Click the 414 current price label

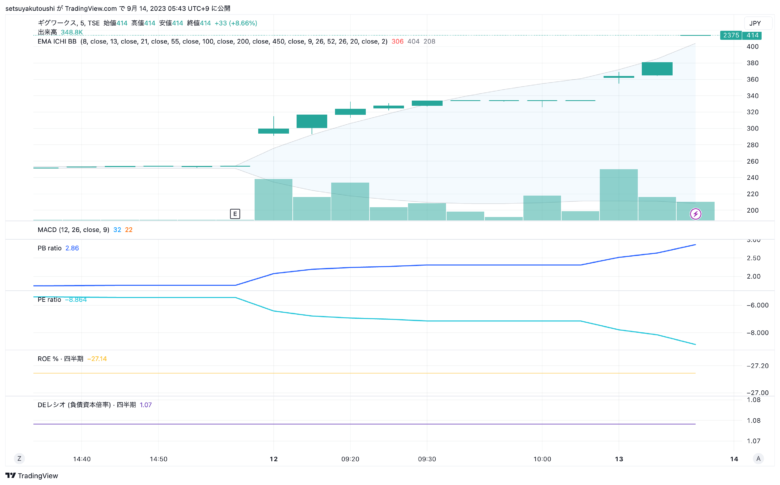click(752, 35)
